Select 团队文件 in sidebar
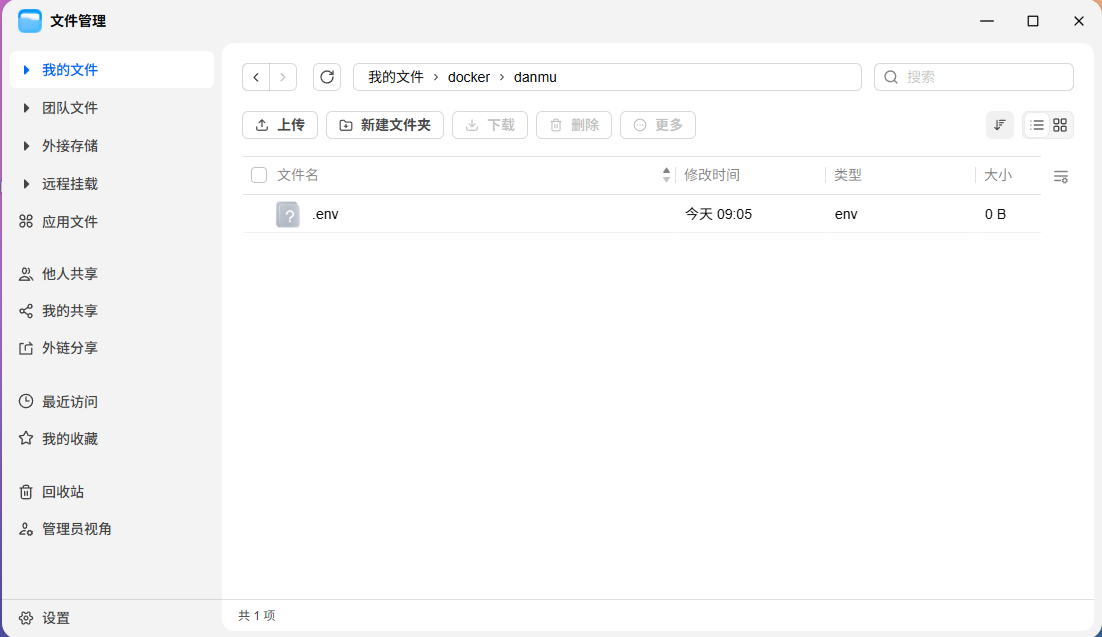The width and height of the screenshot is (1102, 637). pyautogui.click(x=70, y=108)
